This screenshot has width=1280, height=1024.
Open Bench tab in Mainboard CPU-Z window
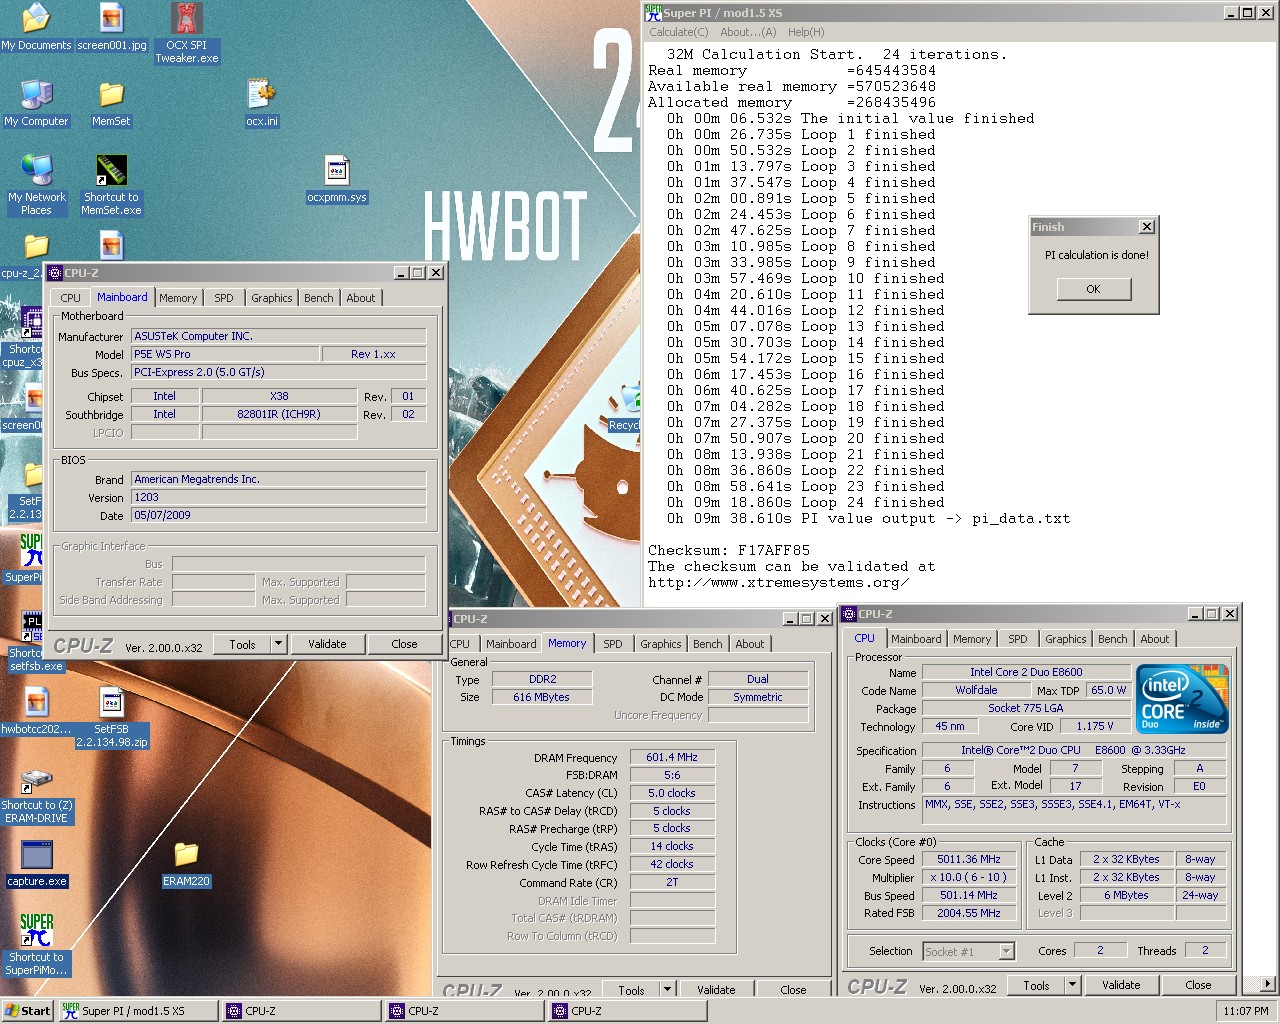pyautogui.click(x=319, y=298)
